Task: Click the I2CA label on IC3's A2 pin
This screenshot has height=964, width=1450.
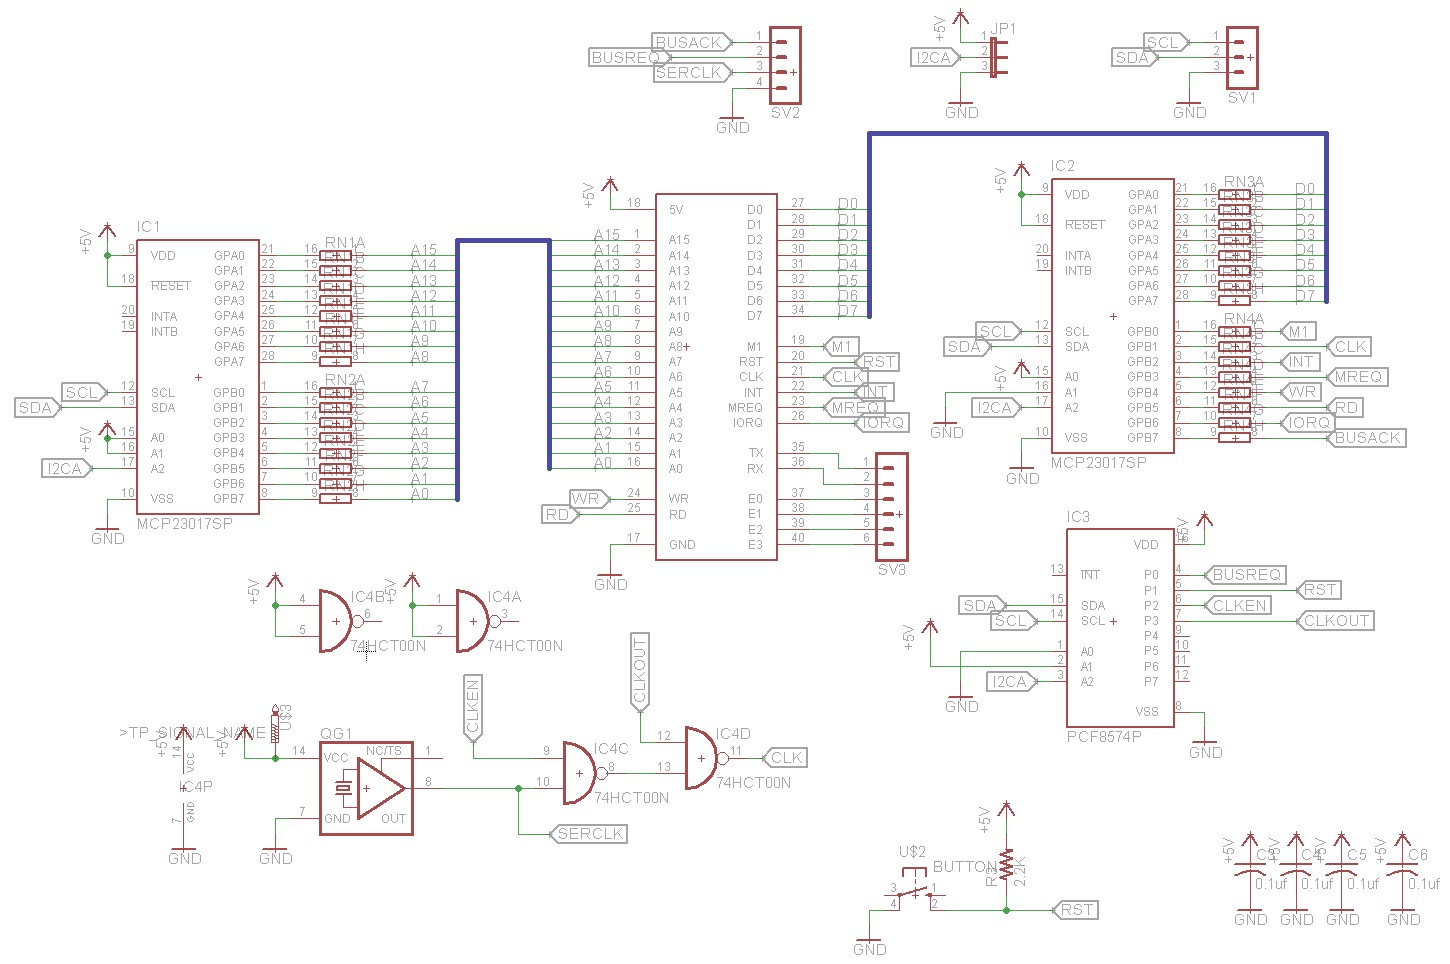Action: [x=1012, y=681]
